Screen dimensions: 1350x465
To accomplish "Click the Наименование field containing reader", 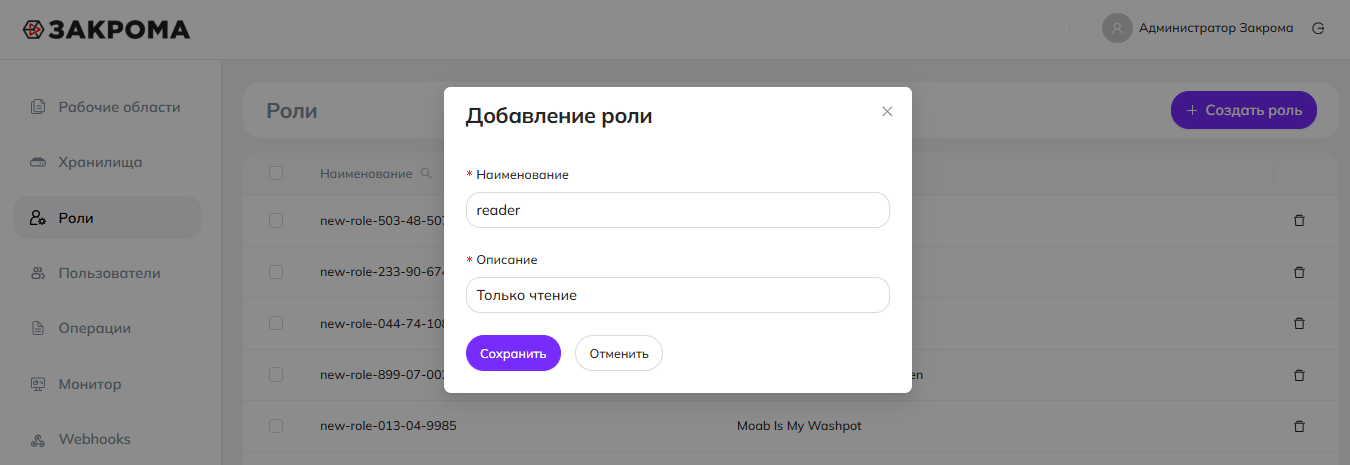I will point(677,210).
